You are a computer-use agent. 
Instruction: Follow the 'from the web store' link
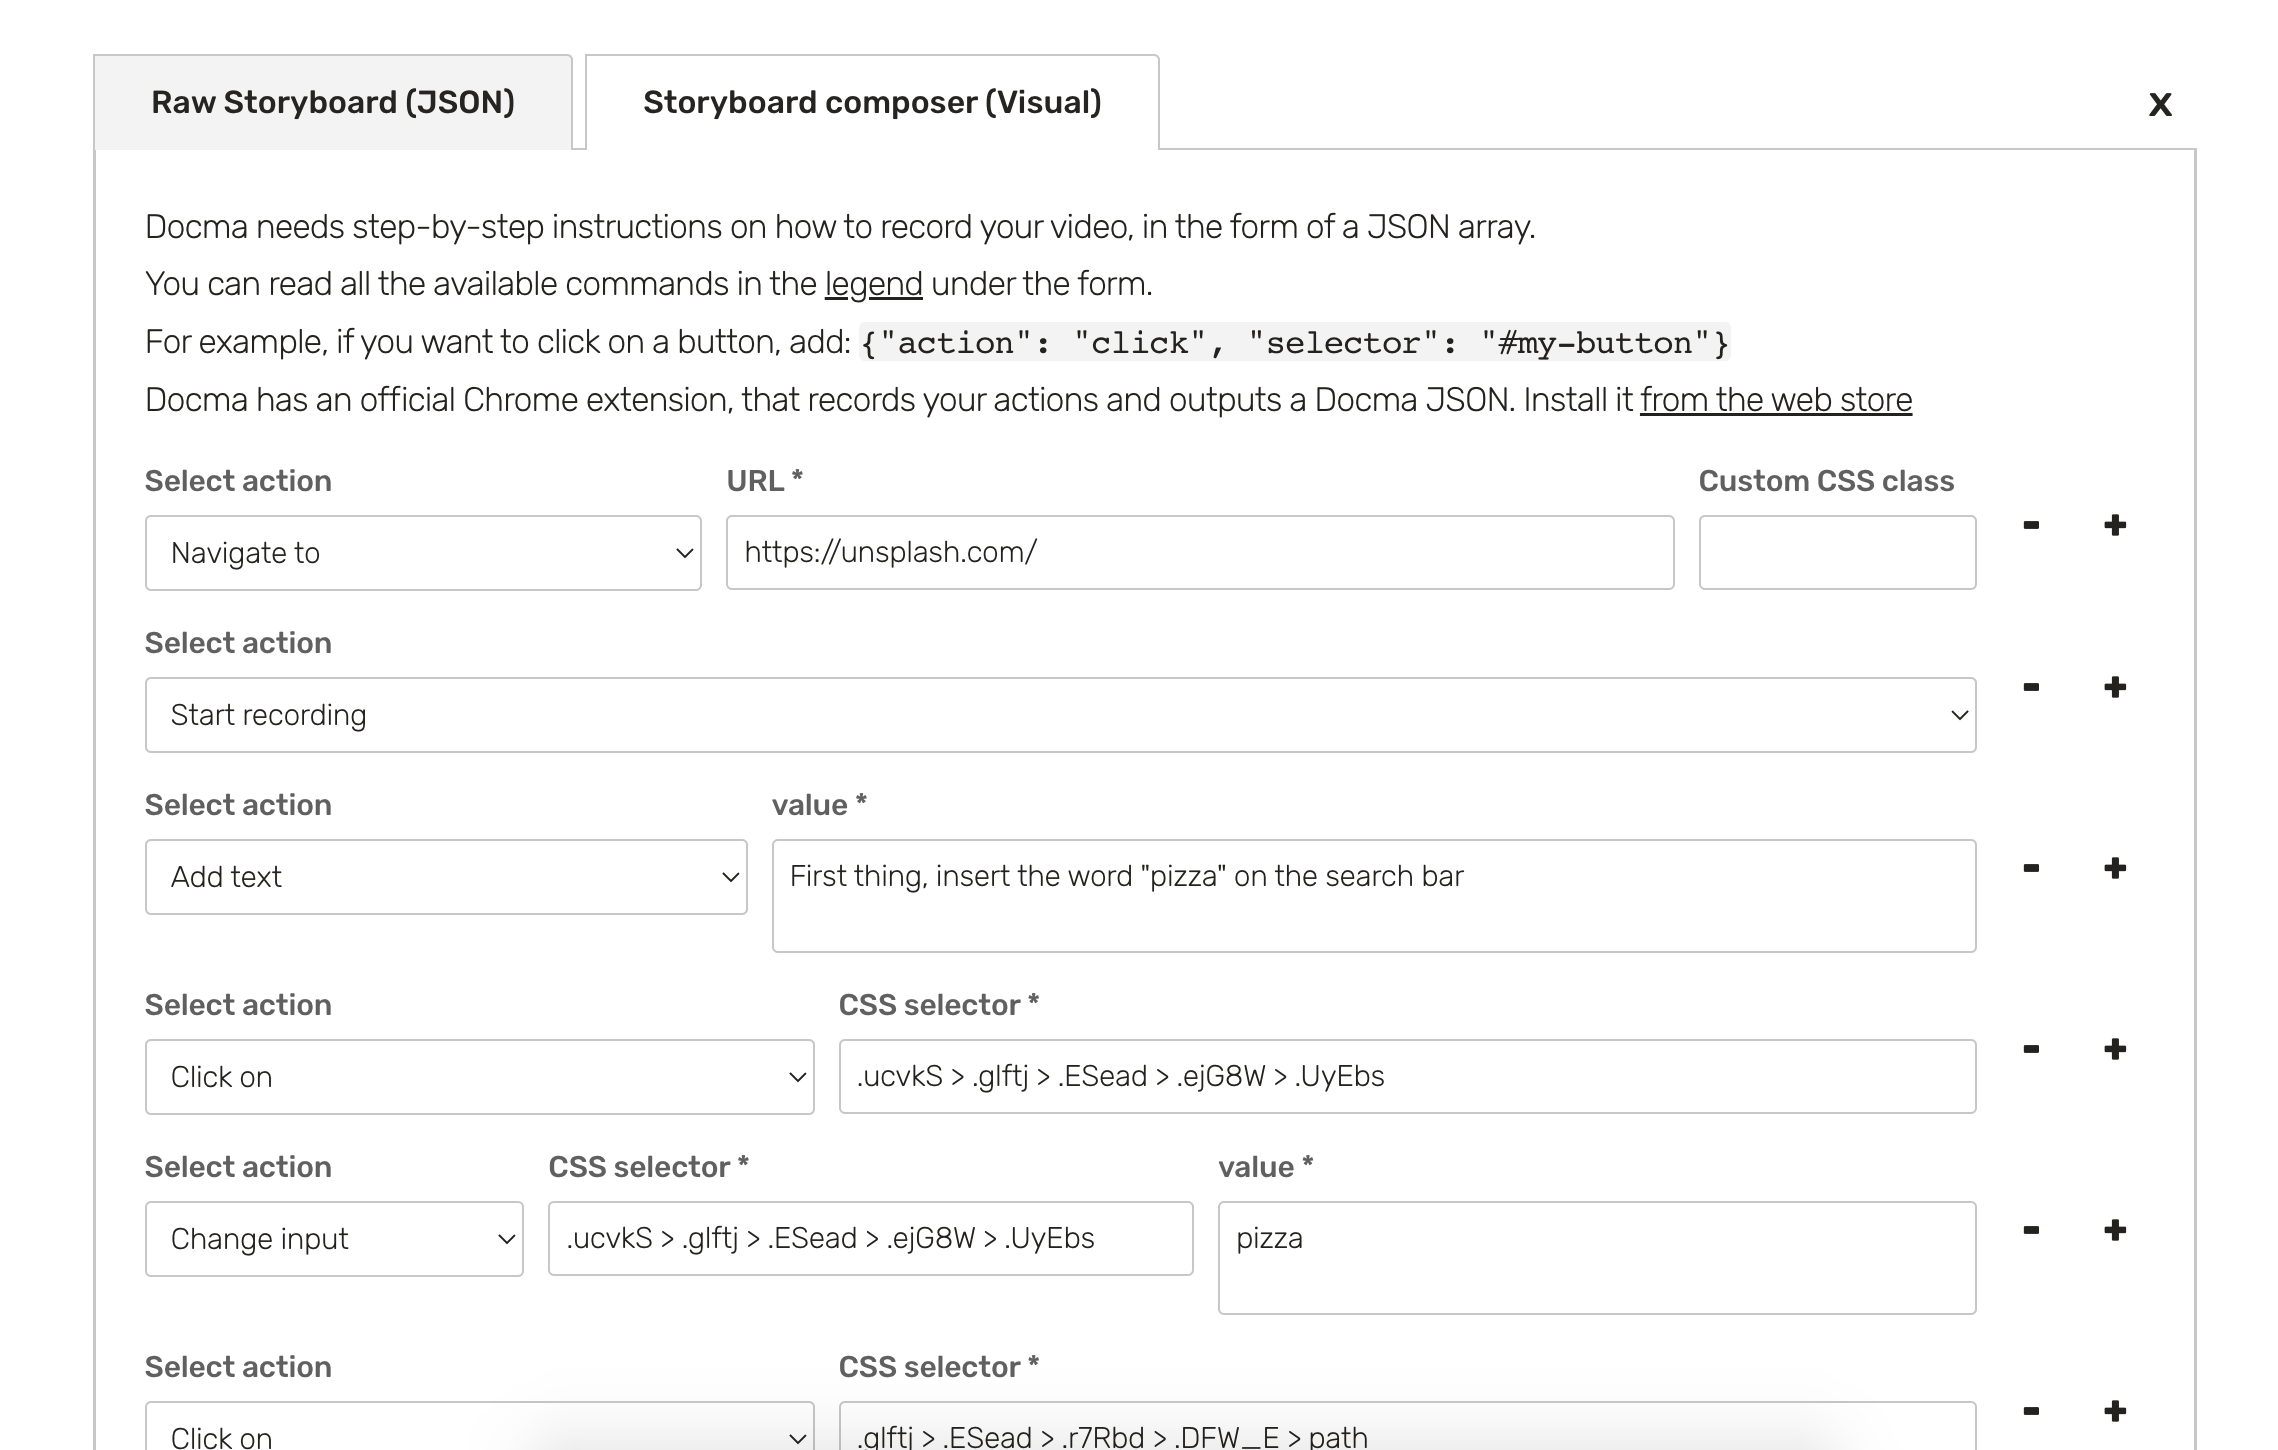click(1775, 400)
